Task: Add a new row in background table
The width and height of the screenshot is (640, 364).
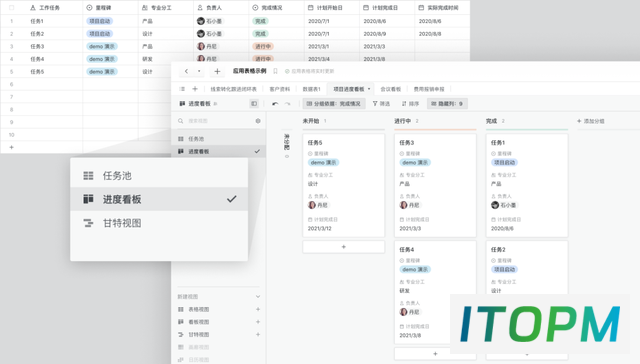Action: tap(11, 147)
